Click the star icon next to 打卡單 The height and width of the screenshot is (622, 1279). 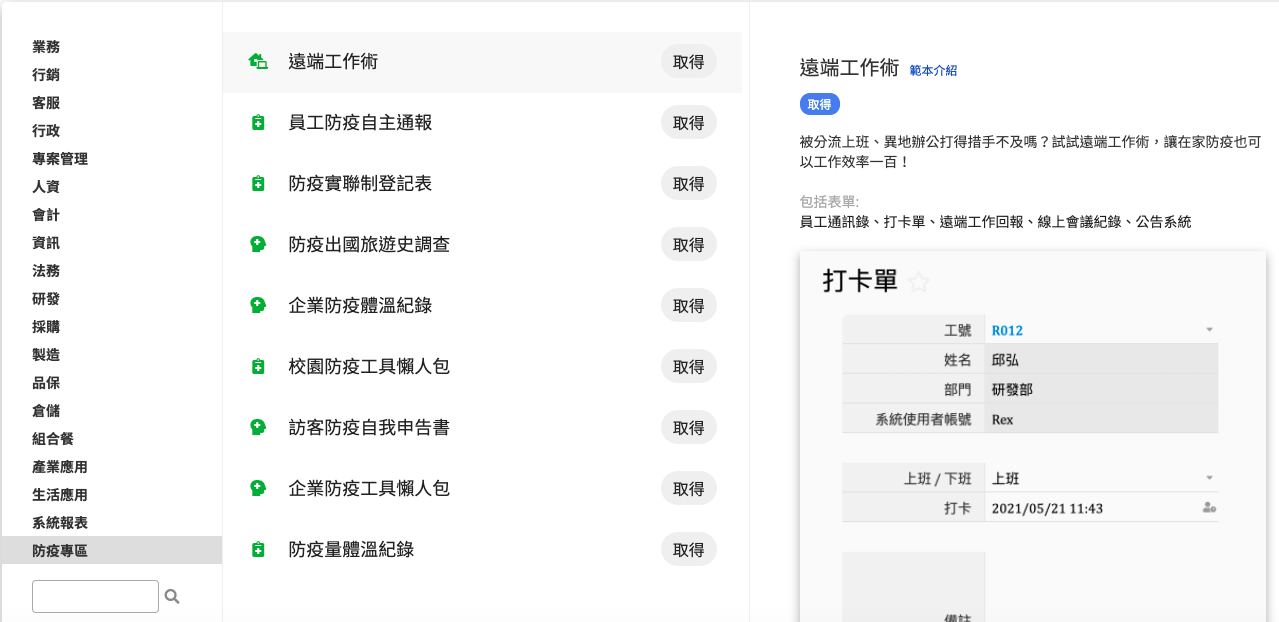point(919,283)
